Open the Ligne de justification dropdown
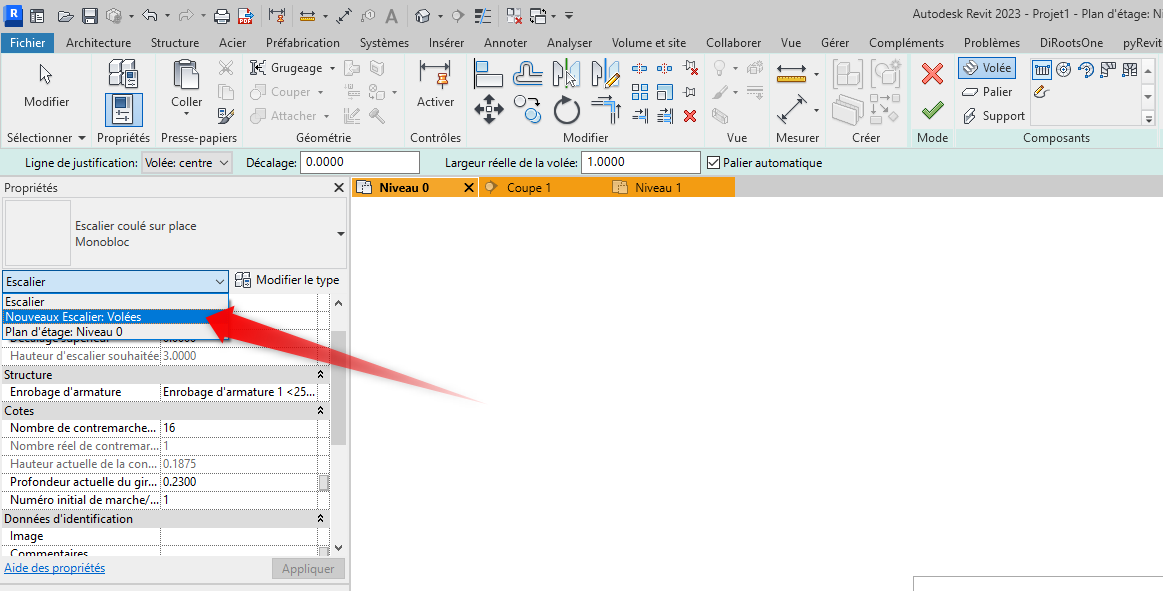Screen dimensions: 1163x591 coord(187,163)
